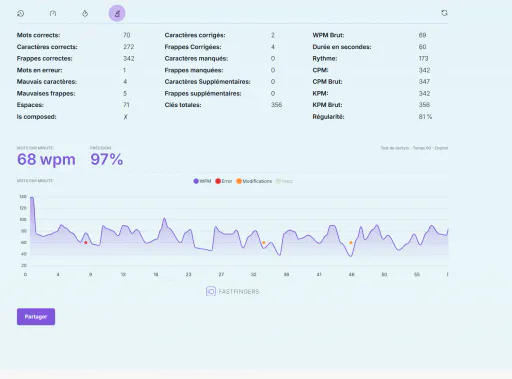The image size is (512, 379).
Task: Click the 'WPM Brut:' label
Action: pos(328,35)
